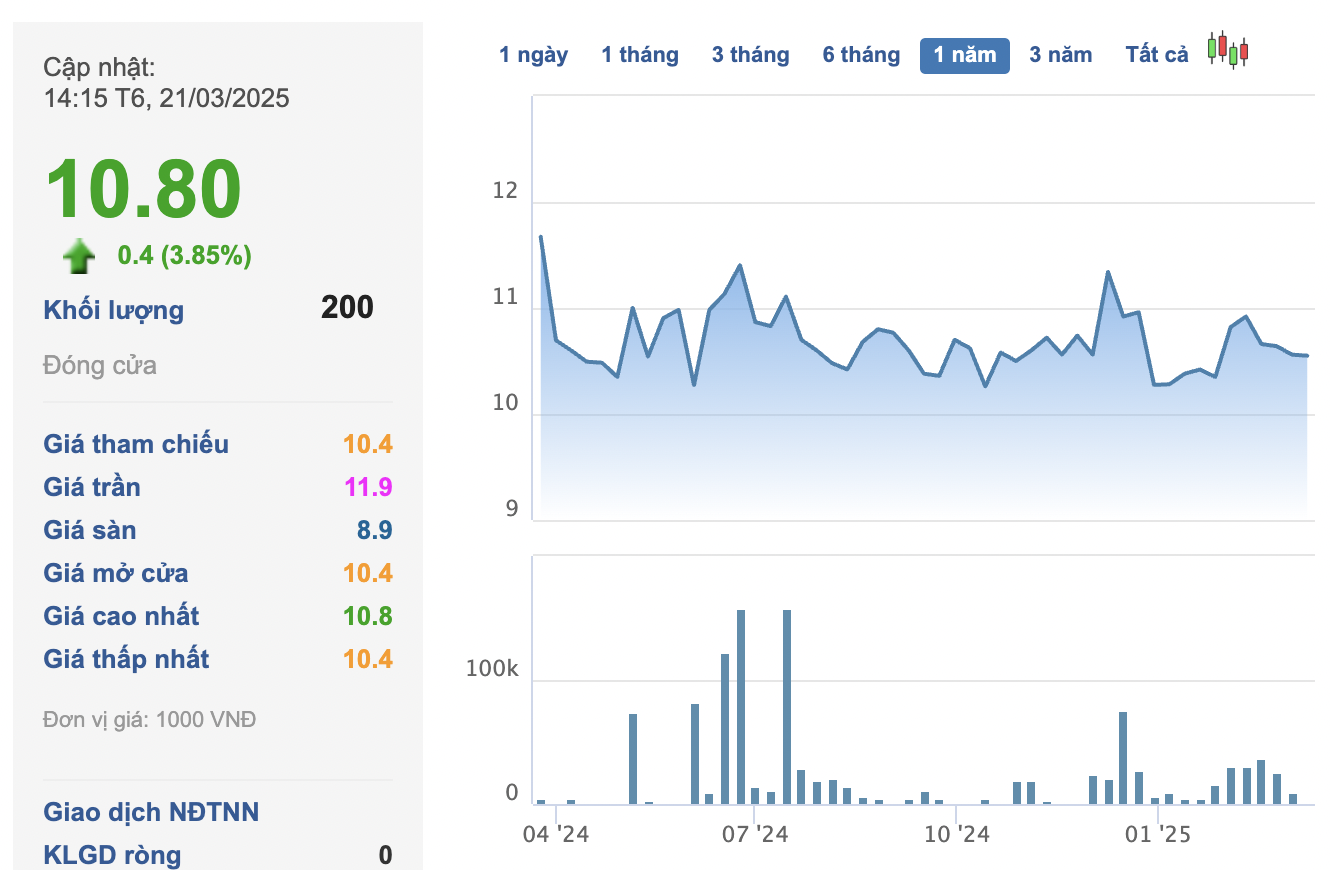Click the Giao dịch NĐTNN heading
1330x870 pixels.
[151, 811]
